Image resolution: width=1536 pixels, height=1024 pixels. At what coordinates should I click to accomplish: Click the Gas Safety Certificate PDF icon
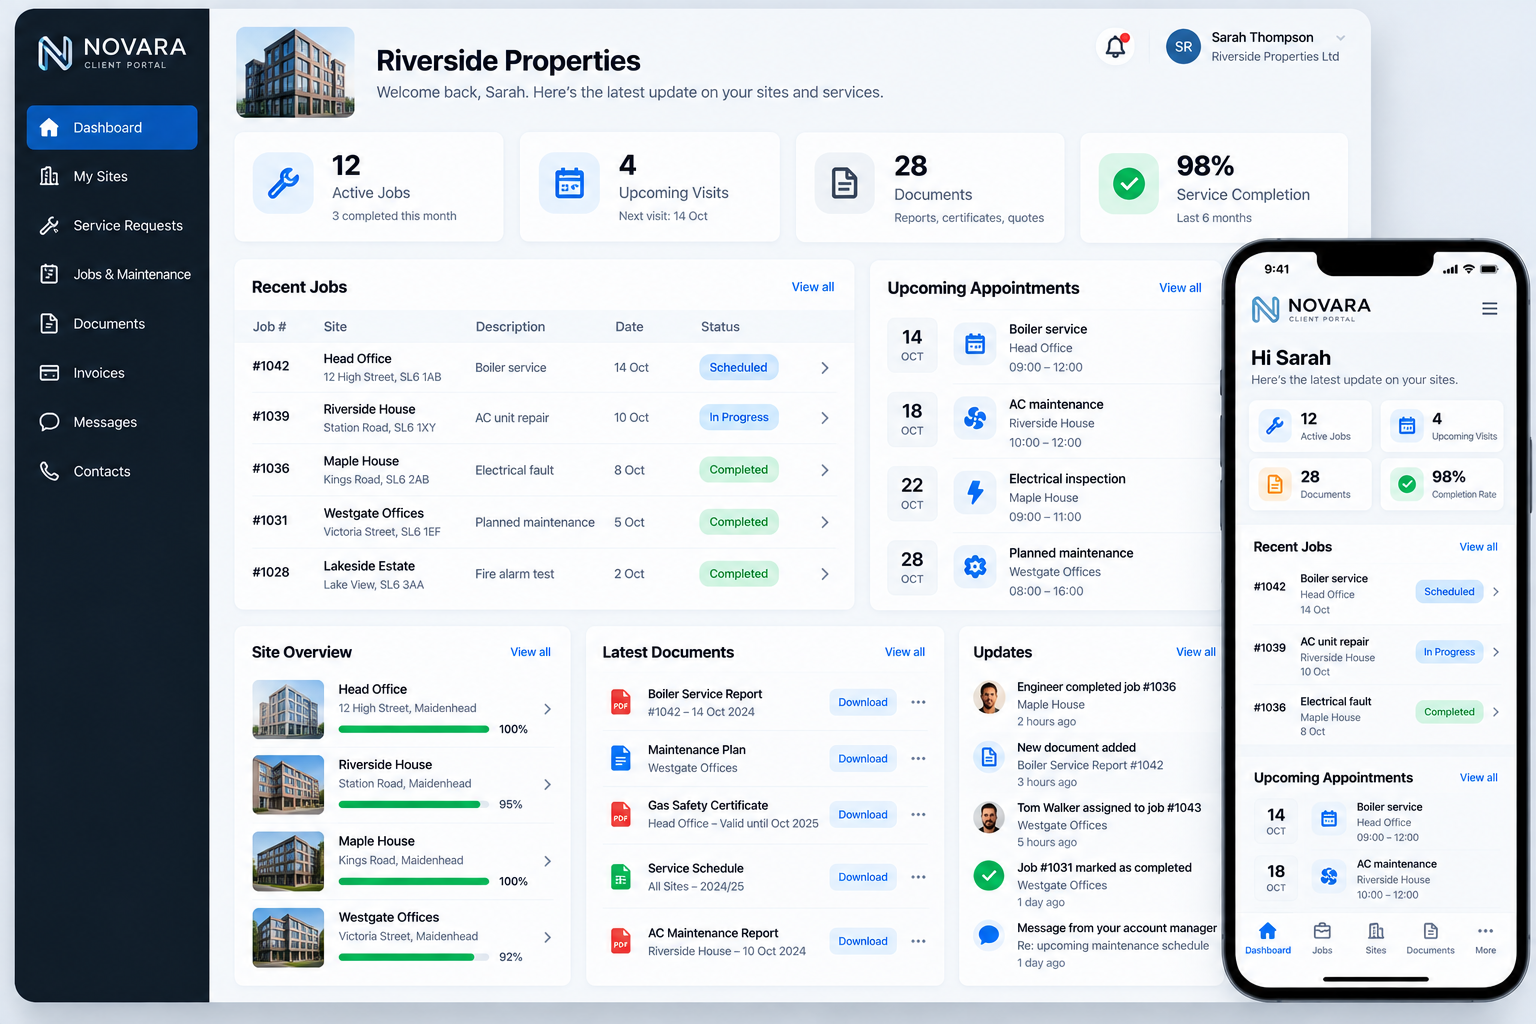621,814
